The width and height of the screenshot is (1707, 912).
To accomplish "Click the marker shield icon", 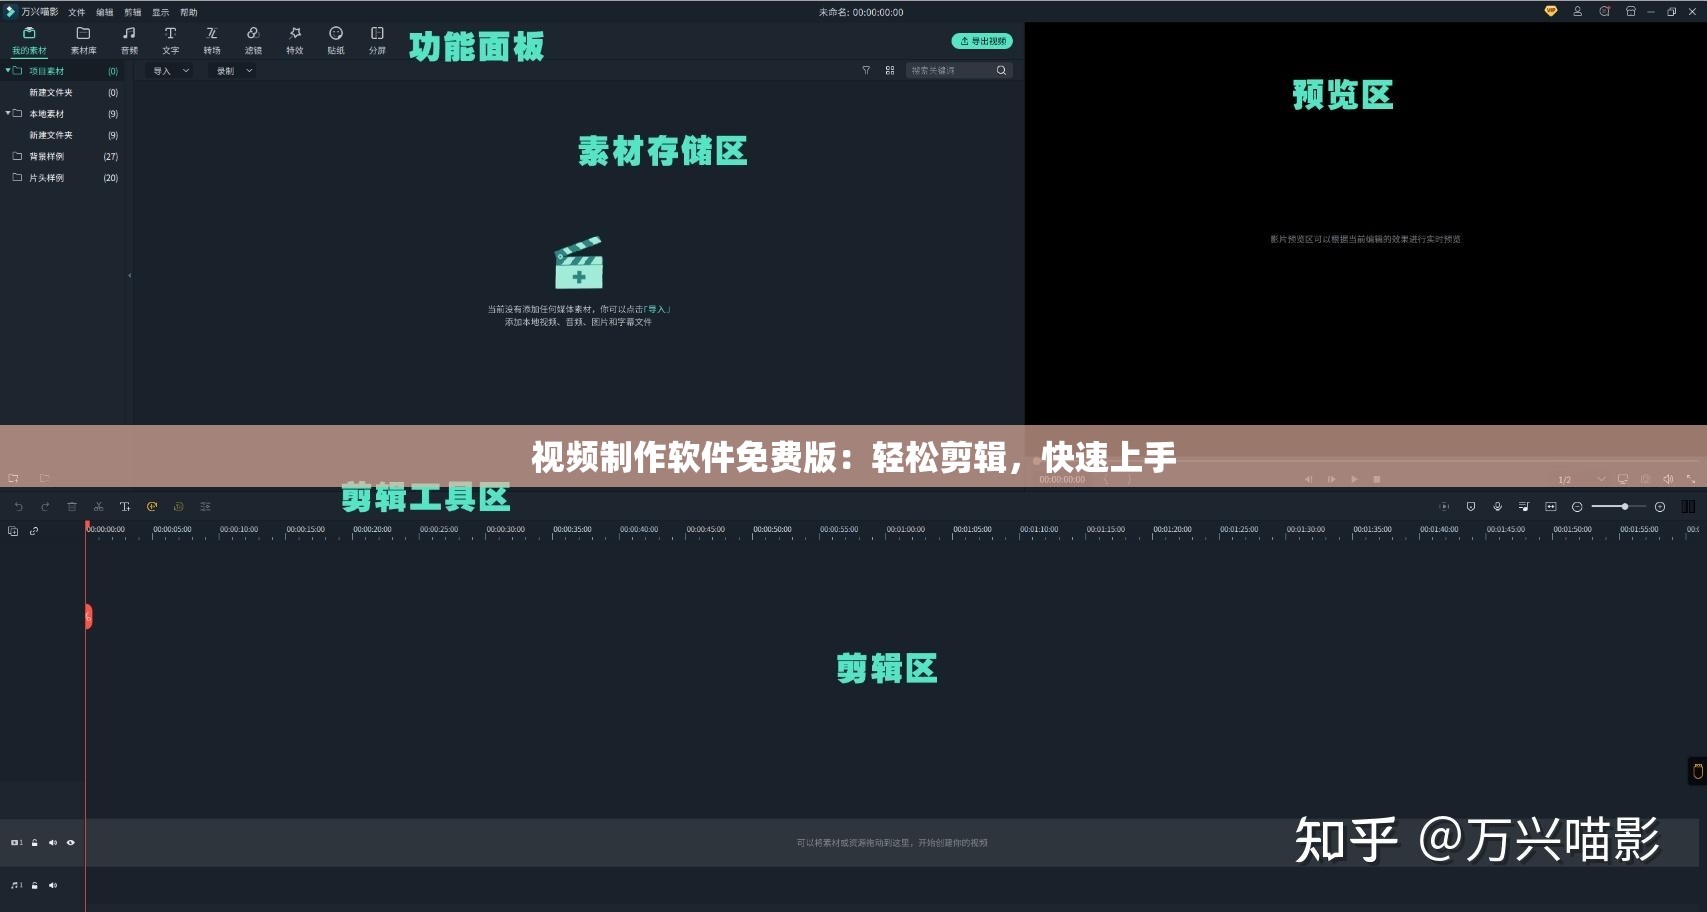I will click(x=1471, y=507).
